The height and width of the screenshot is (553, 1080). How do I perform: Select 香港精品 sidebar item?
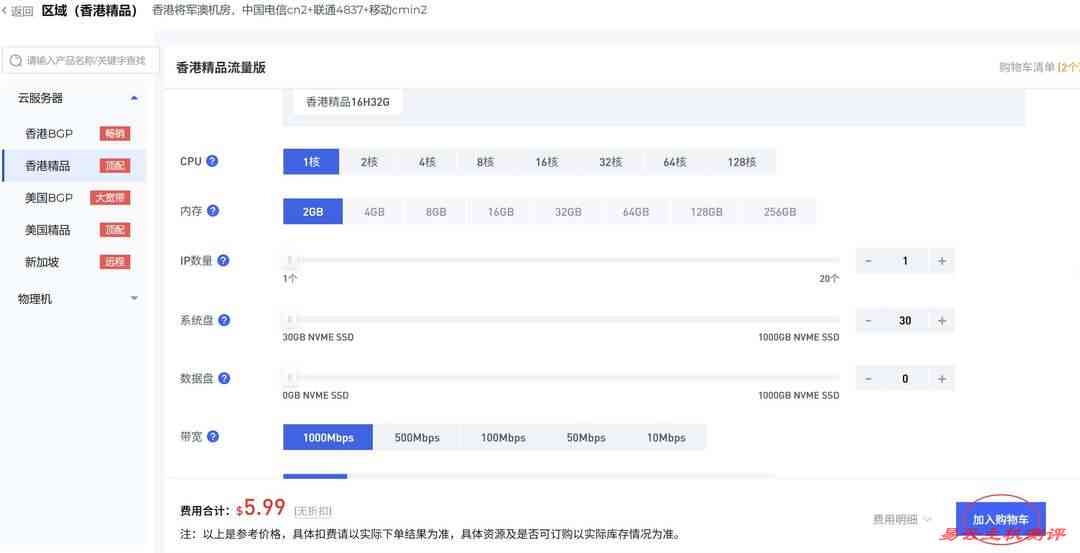pos(74,166)
